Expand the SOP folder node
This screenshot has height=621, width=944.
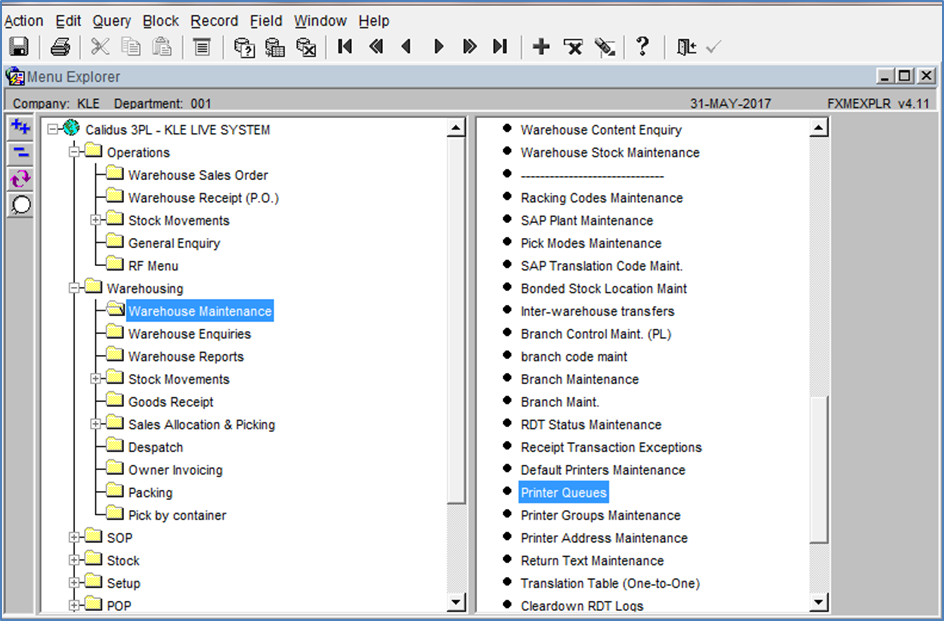pyautogui.click(x=74, y=537)
